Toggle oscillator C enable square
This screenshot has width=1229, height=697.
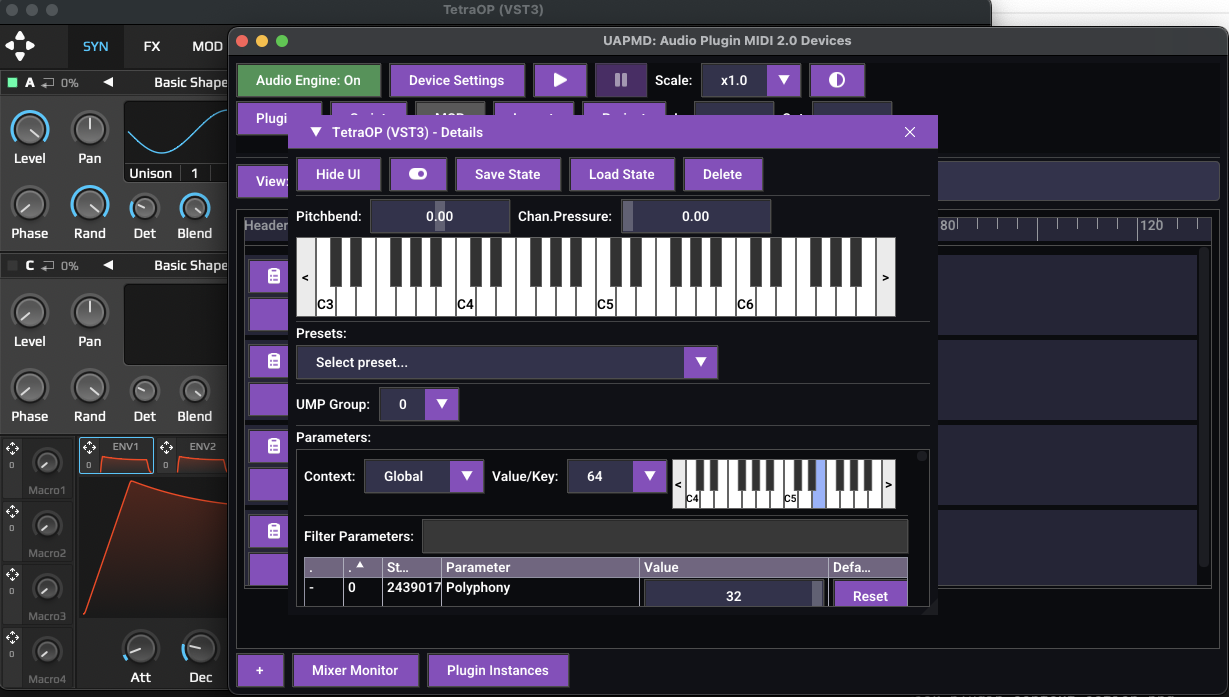click(13, 266)
